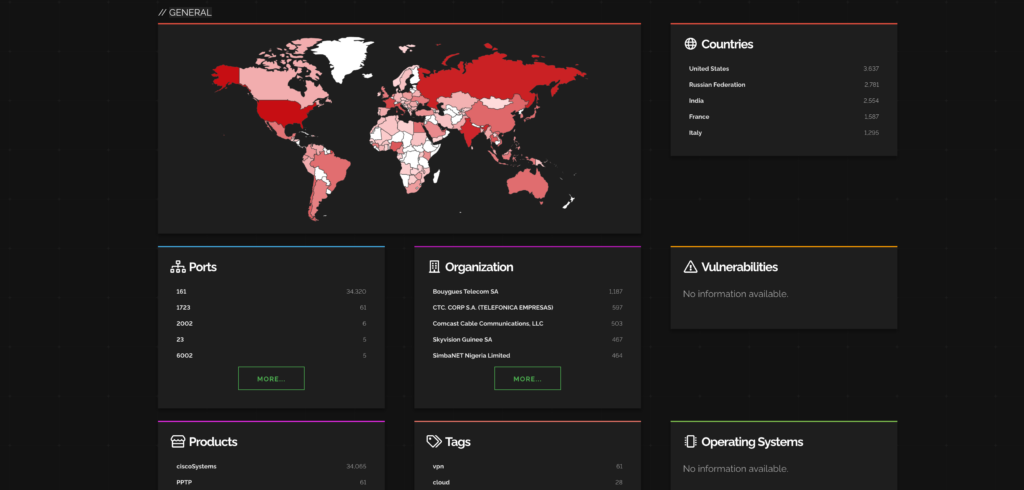Click the United States on the map
Viewport: 1024px width, 490px height.
(x=282, y=112)
